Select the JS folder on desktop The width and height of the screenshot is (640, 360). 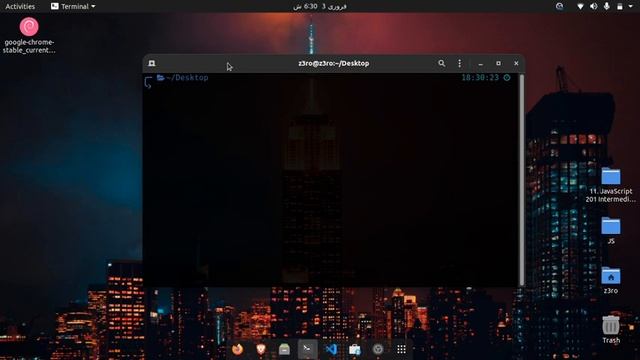[x=611, y=231]
